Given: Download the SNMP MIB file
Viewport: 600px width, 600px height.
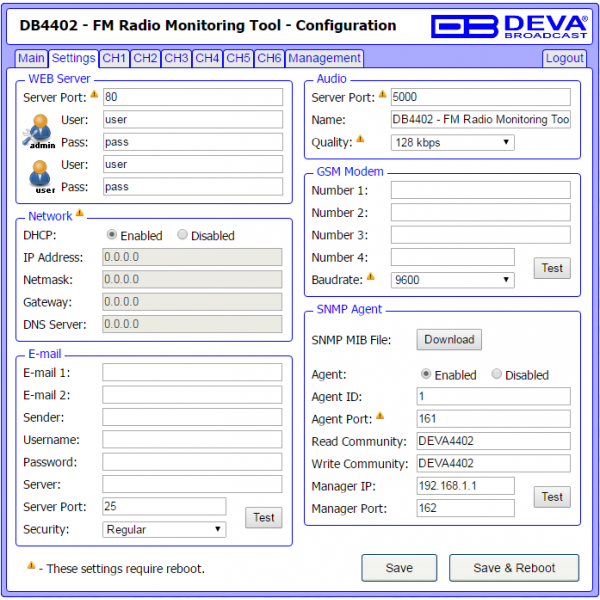Looking at the screenshot, I should 449,339.
